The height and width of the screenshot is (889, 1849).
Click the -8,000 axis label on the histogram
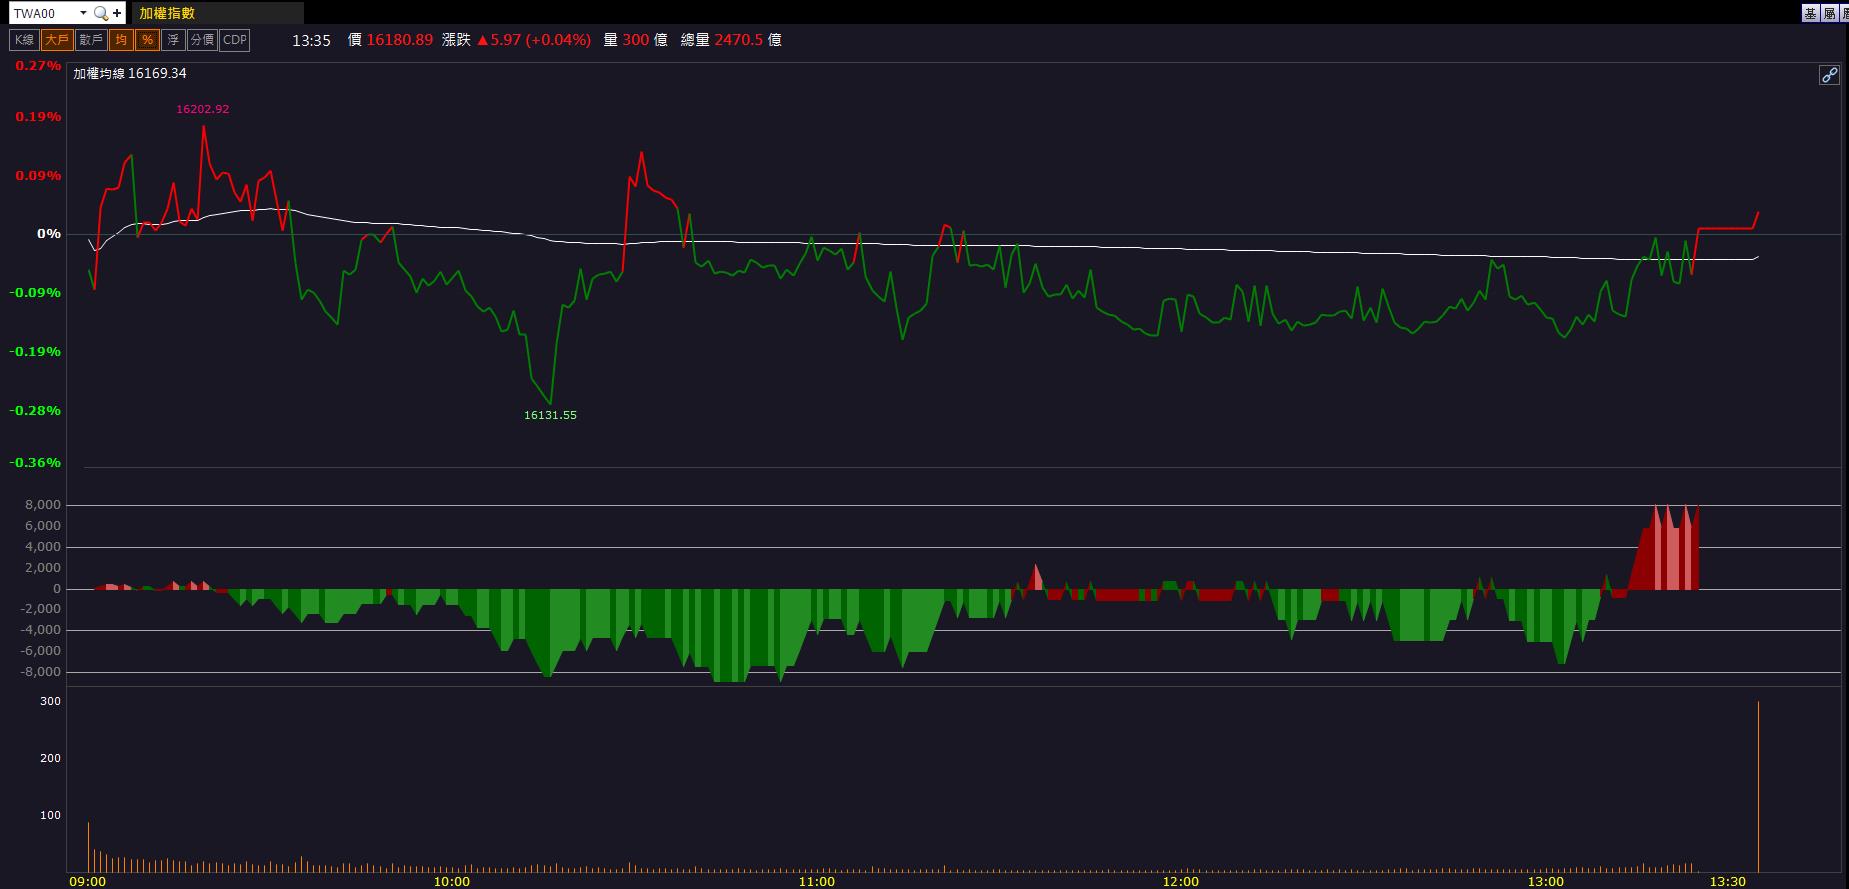[40, 672]
